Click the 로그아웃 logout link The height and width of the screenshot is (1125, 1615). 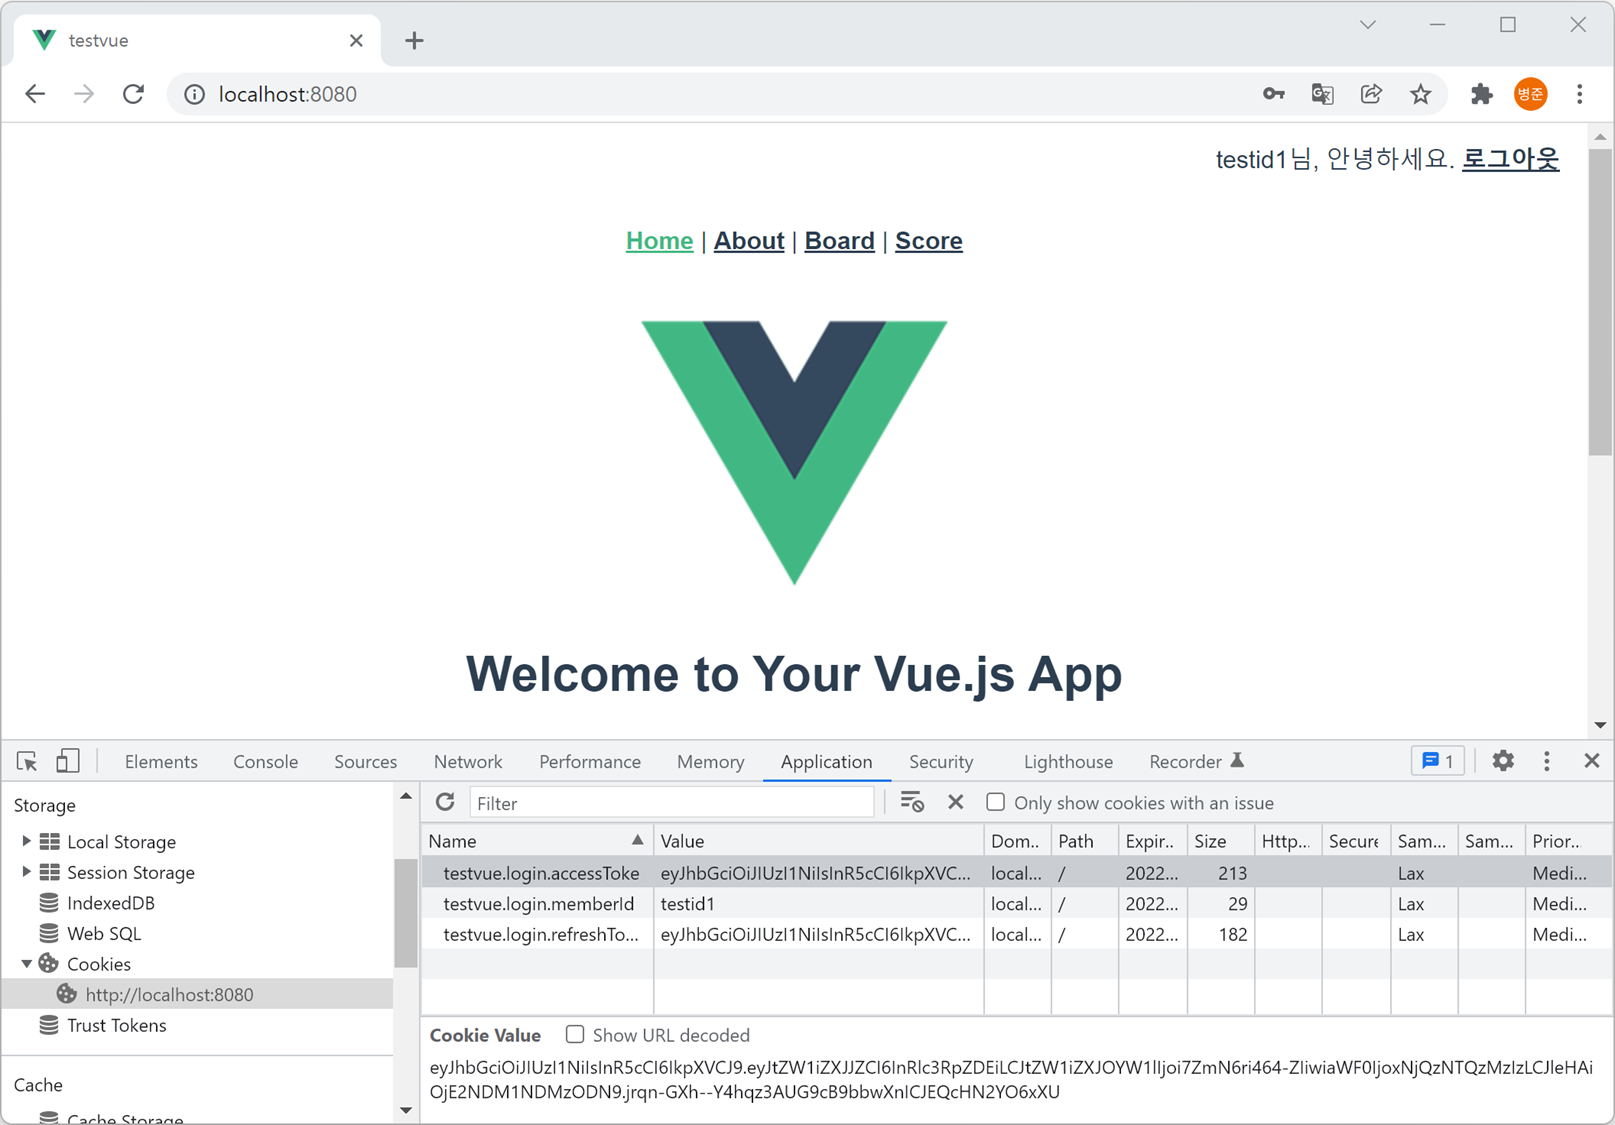[1510, 159]
